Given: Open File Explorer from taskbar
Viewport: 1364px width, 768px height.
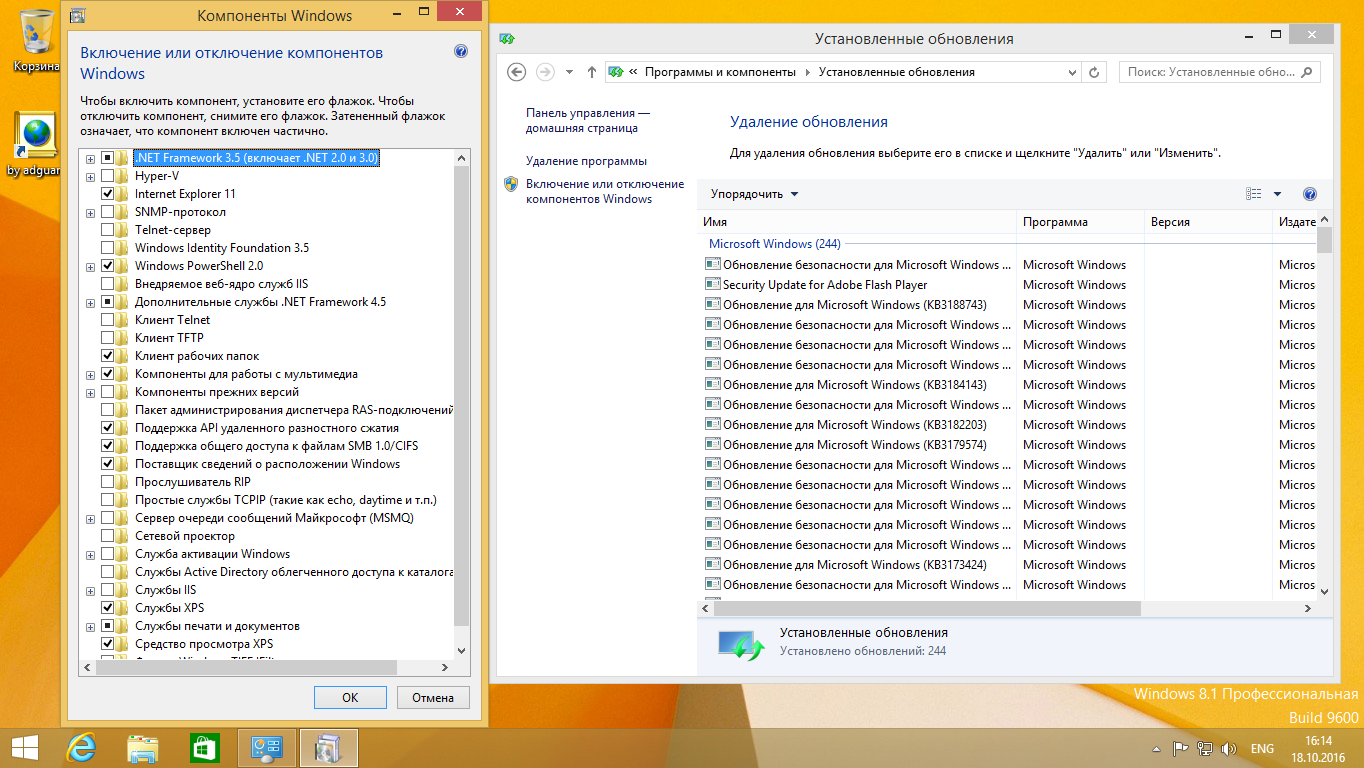Looking at the screenshot, I should (143, 748).
